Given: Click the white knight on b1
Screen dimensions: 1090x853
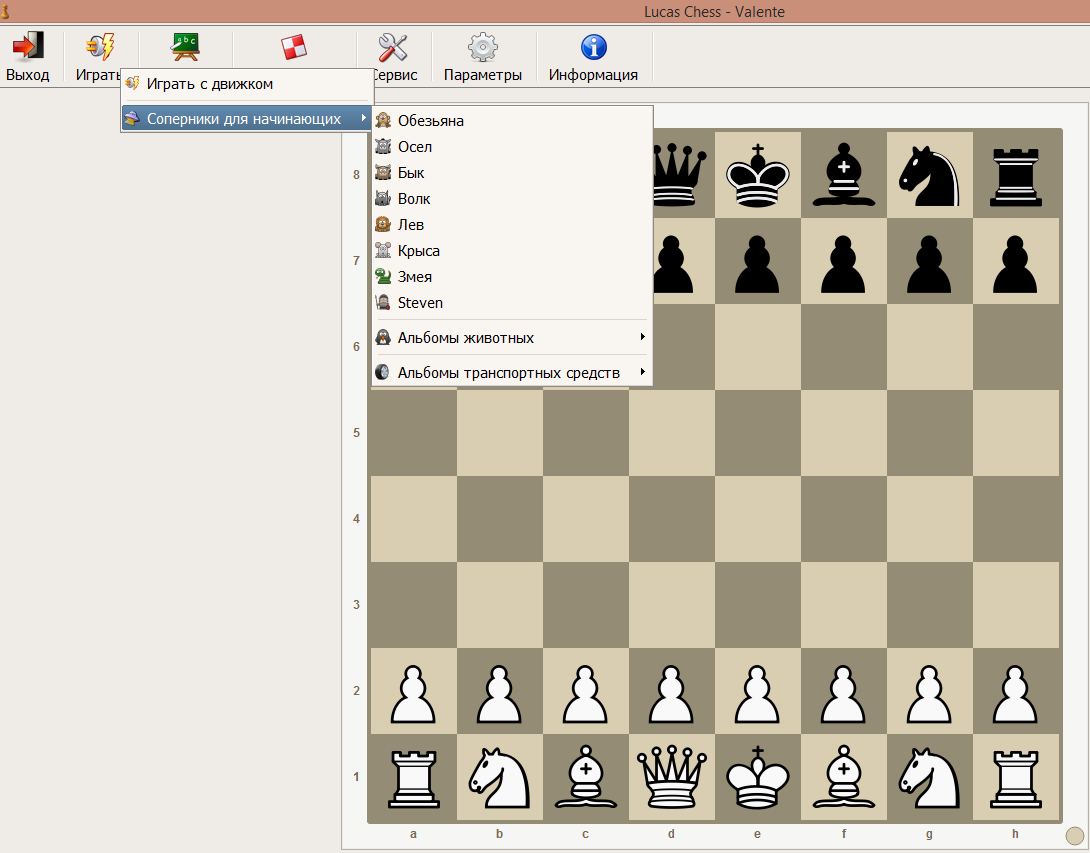Looking at the screenshot, I should coord(499,777).
